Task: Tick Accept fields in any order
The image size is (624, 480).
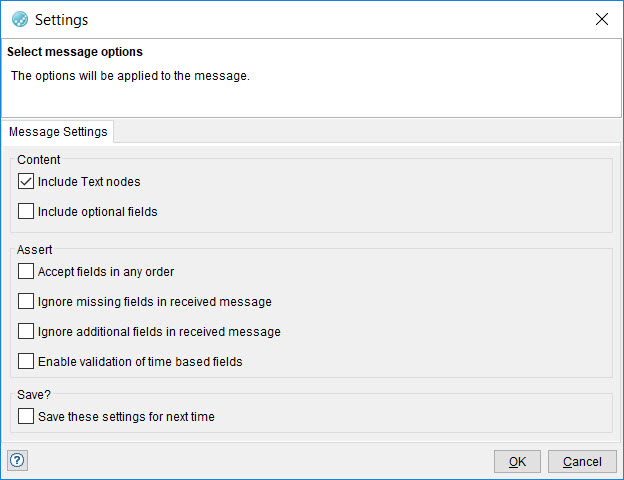Action: (26, 271)
